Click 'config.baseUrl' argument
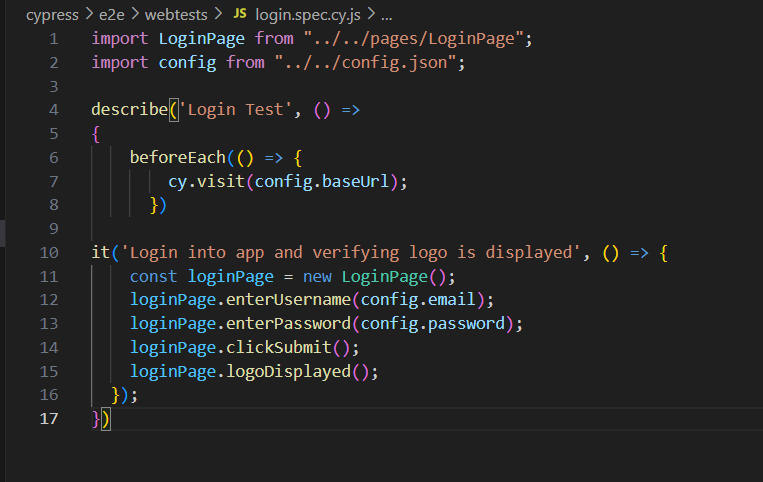 [x=322, y=181]
